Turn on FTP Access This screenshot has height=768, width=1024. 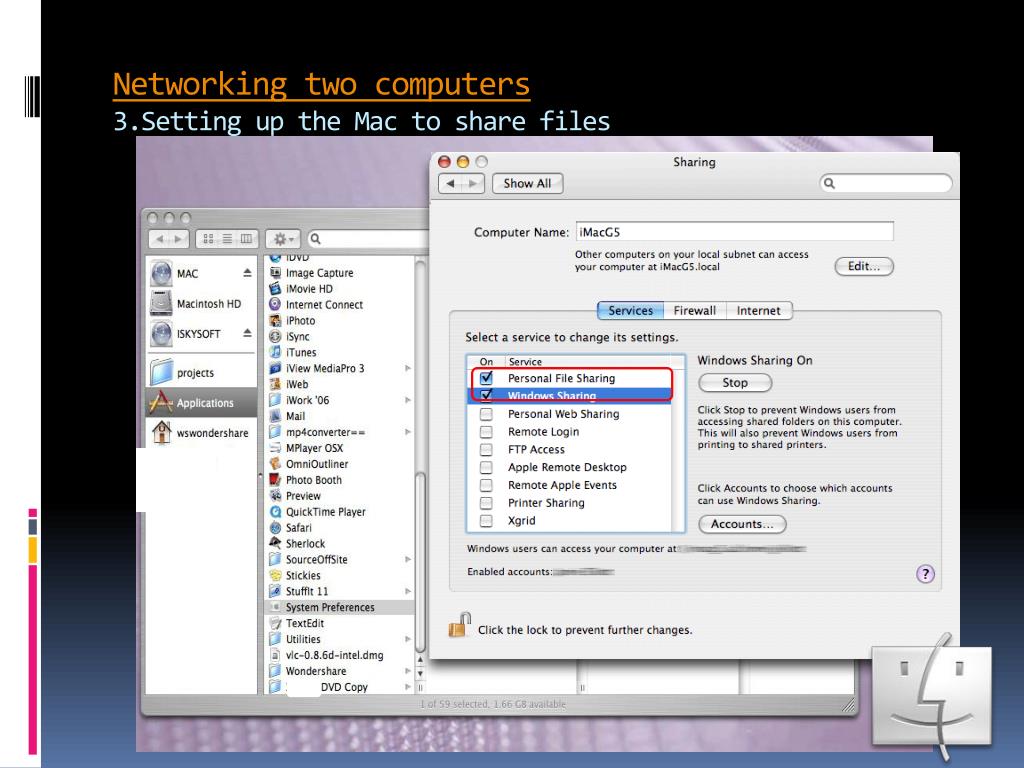487,449
